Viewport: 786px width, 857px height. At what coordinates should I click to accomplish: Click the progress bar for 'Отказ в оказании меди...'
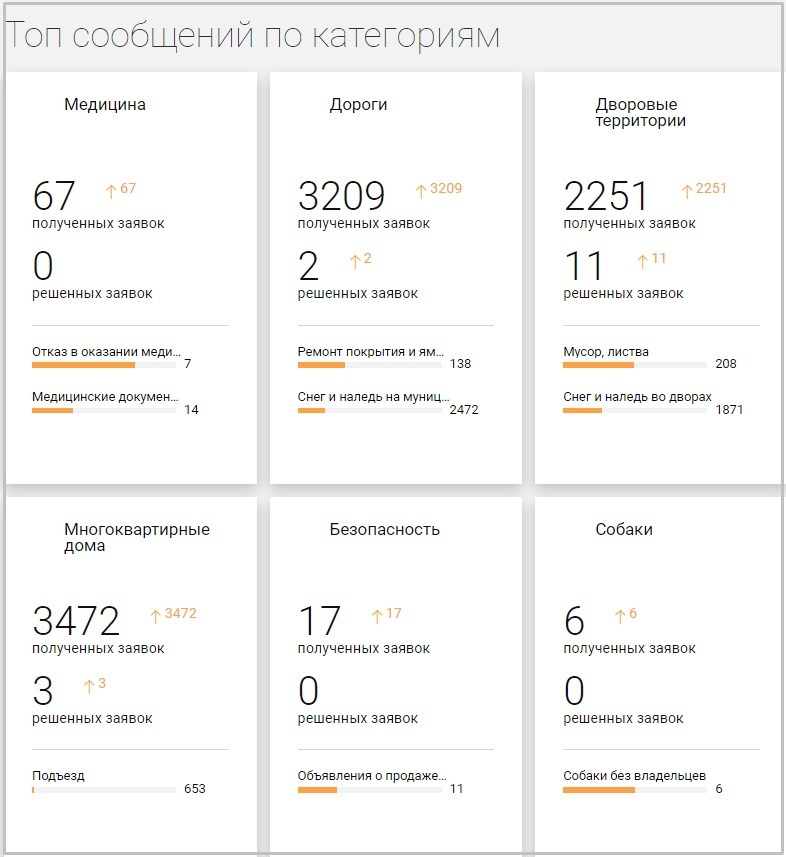point(104,365)
